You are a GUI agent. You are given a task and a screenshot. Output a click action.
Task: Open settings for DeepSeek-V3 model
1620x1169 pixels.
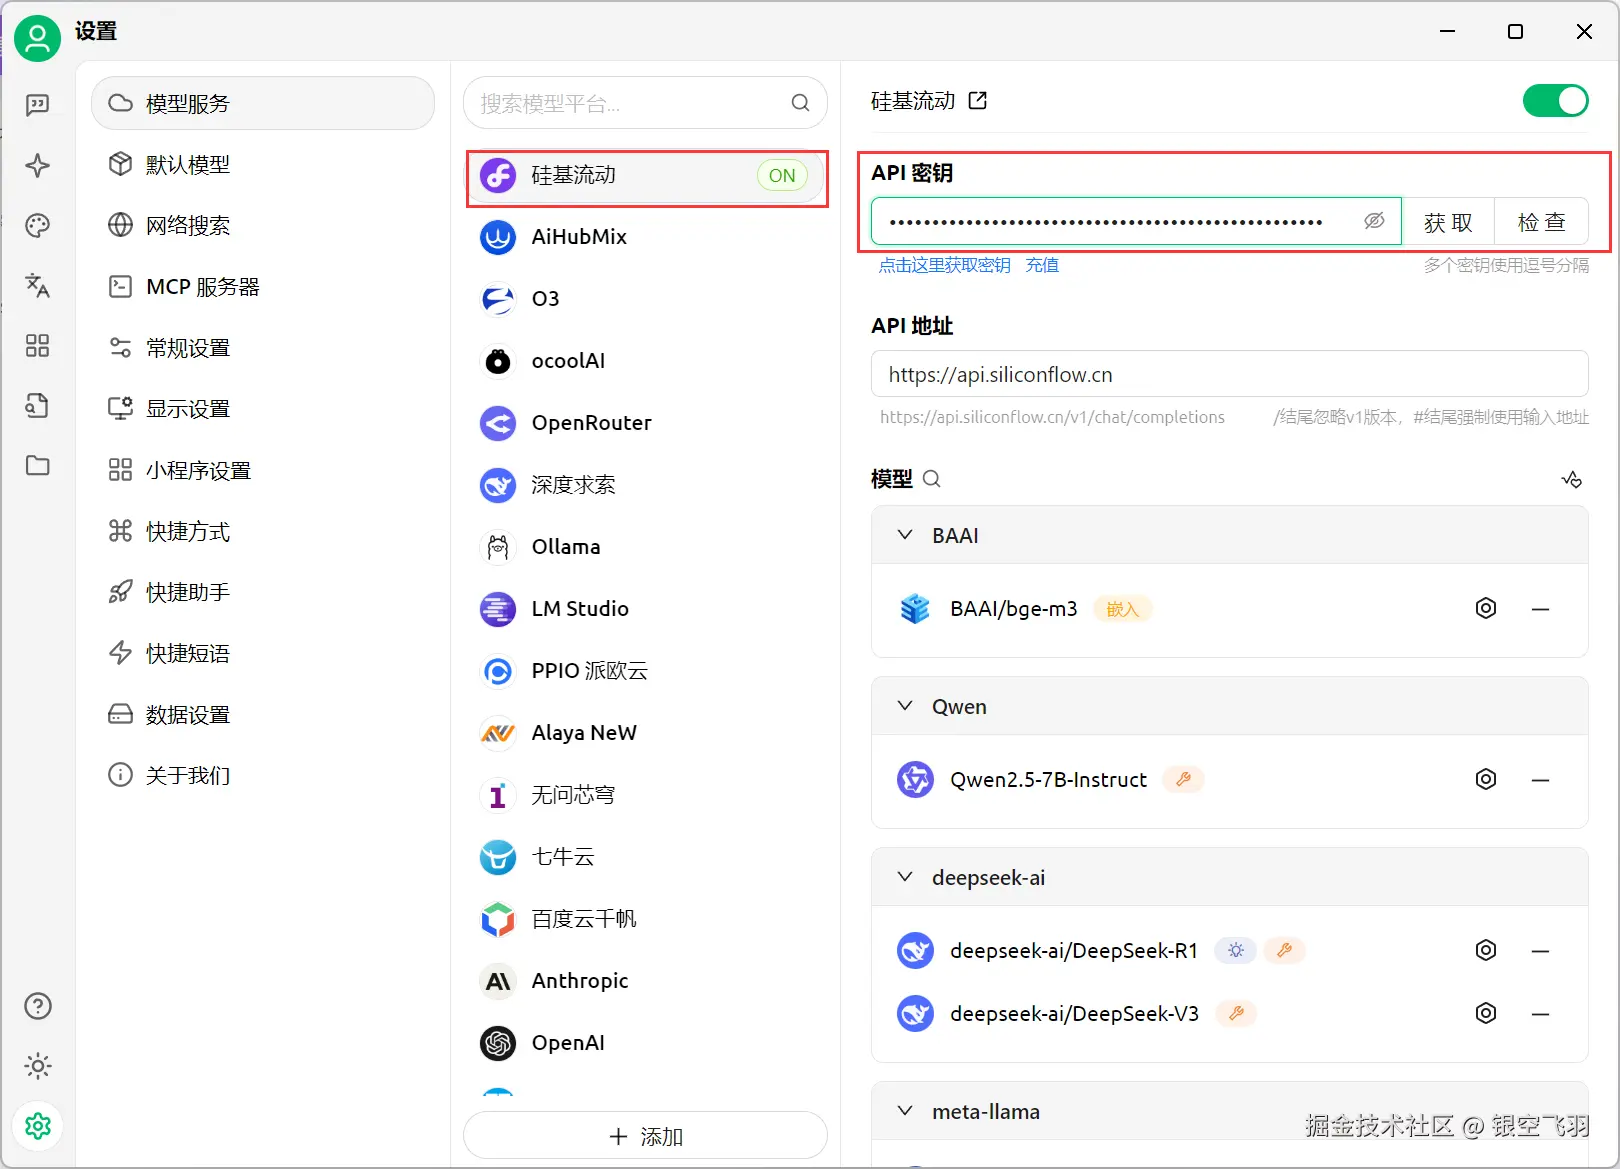point(1486,1013)
